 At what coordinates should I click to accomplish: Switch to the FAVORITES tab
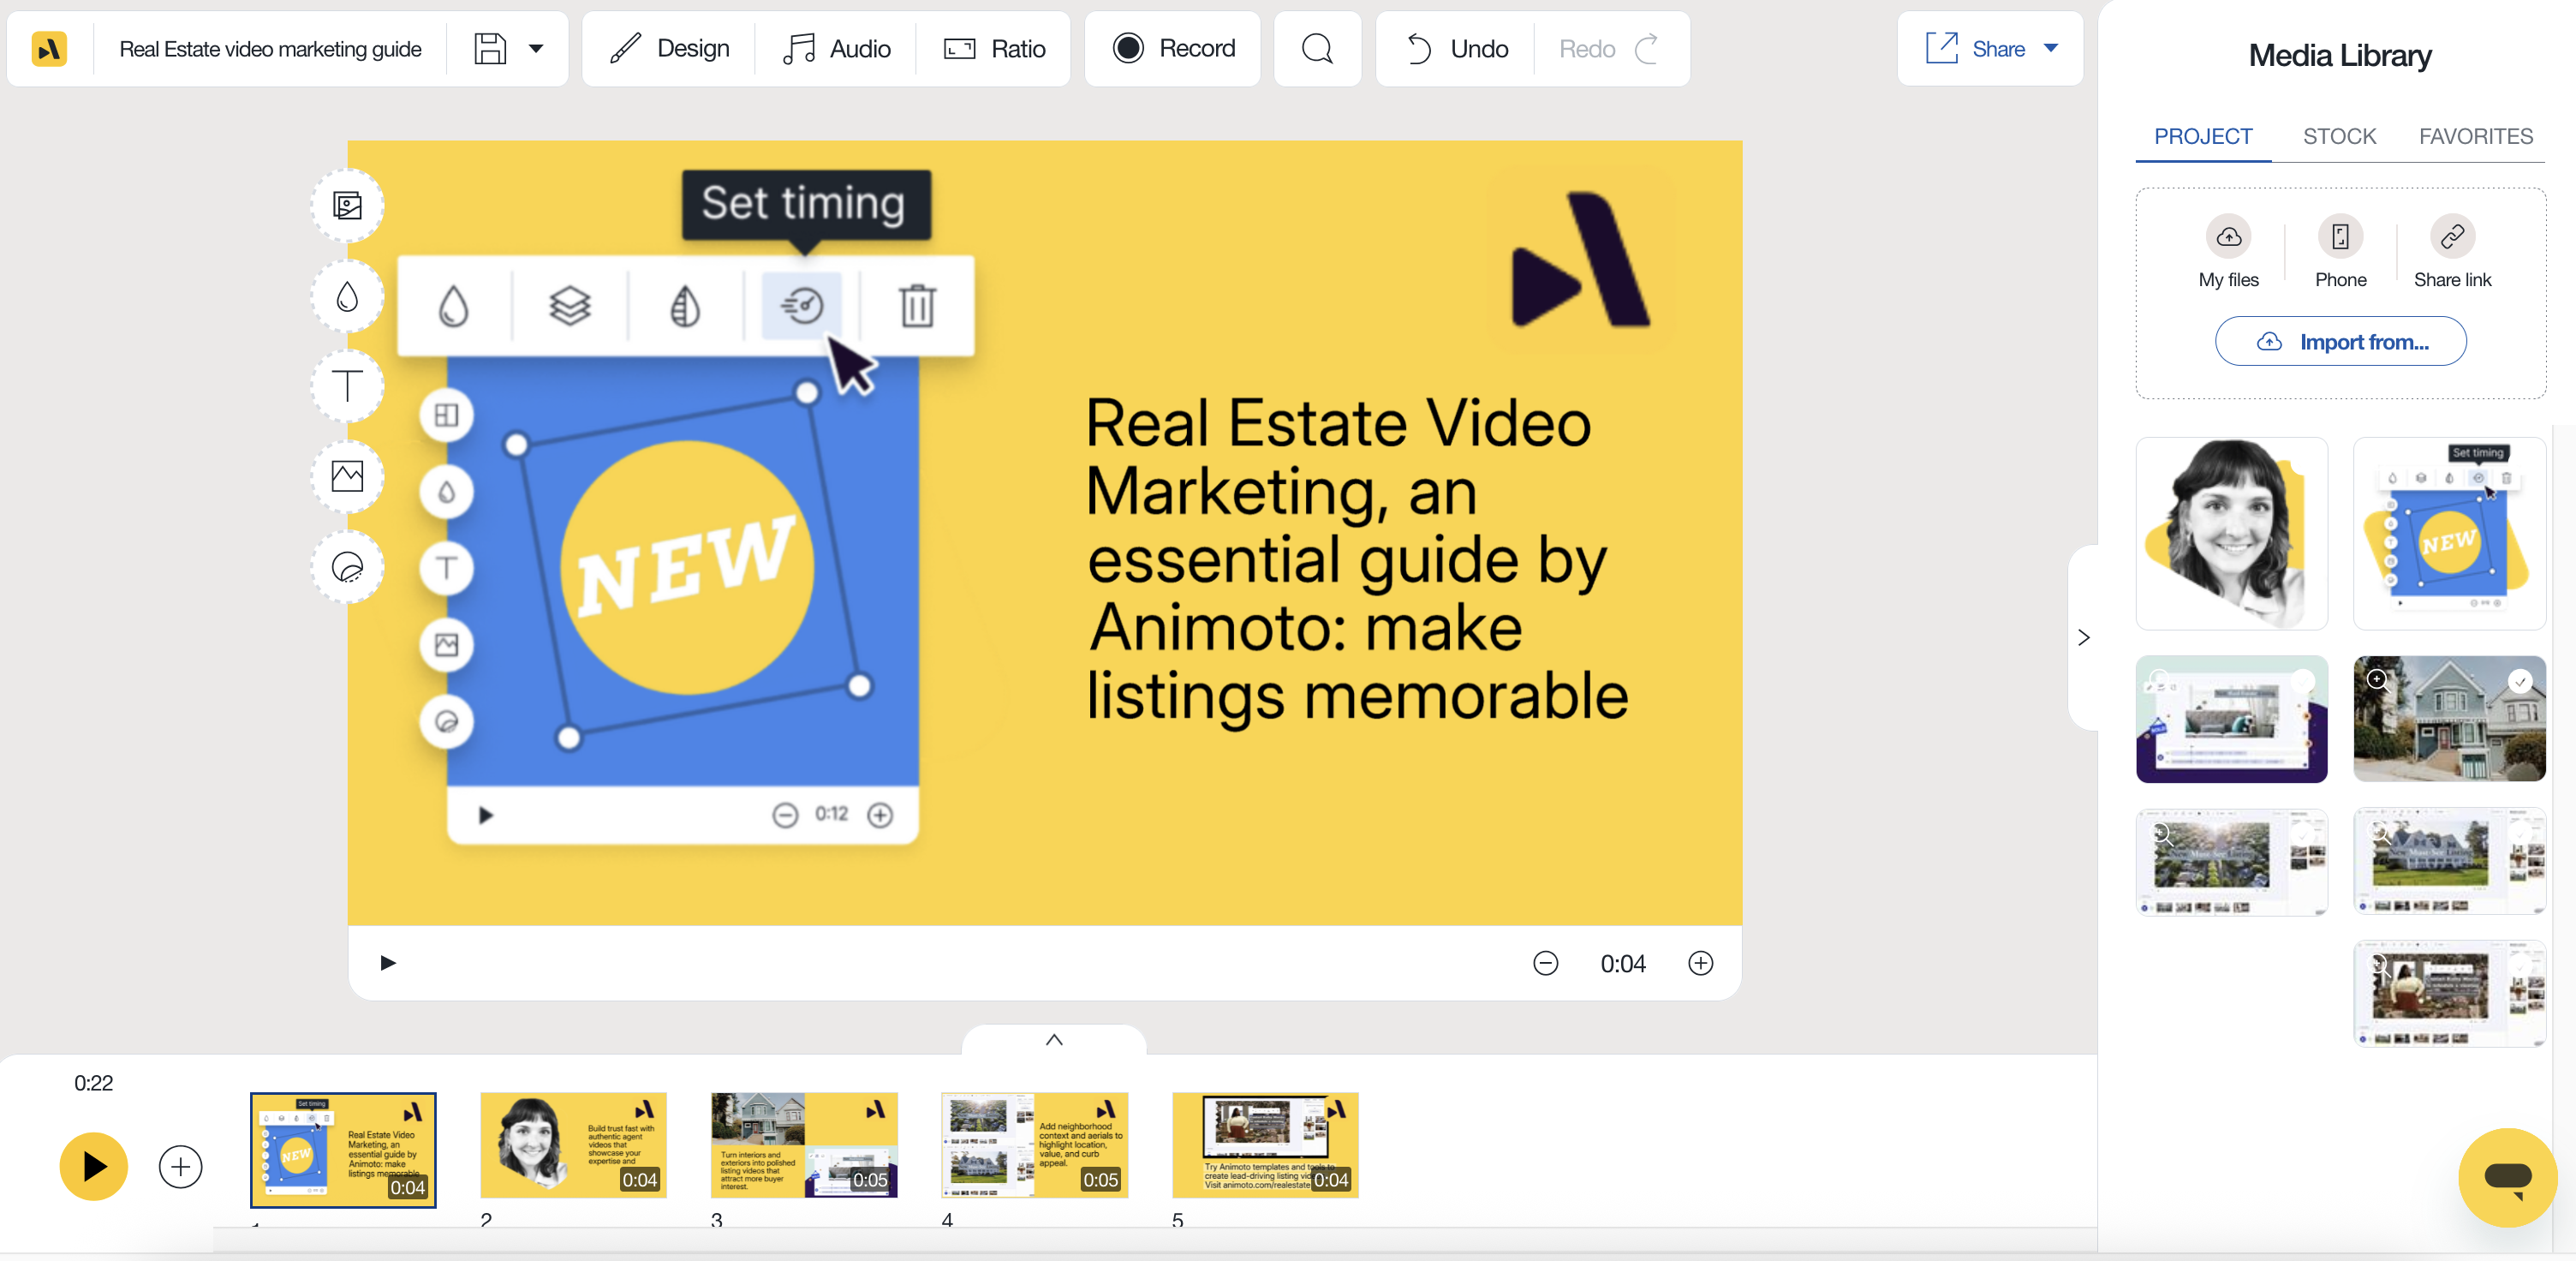coord(2475,136)
